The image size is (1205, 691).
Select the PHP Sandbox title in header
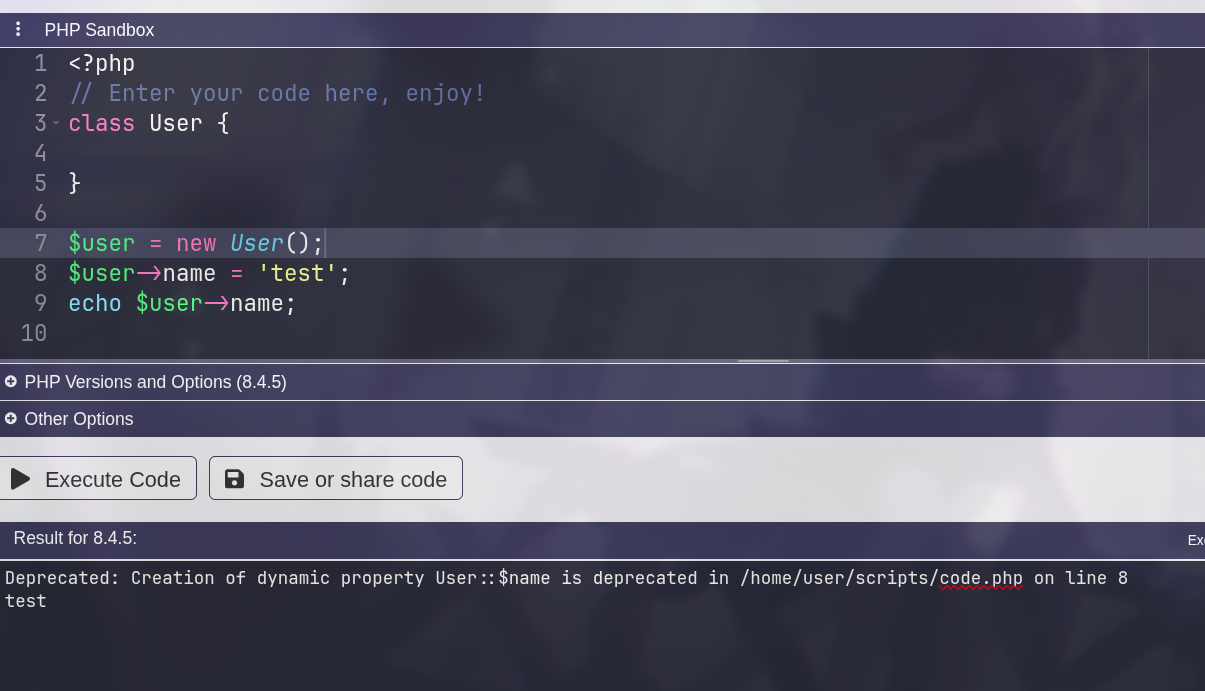(99, 30)
